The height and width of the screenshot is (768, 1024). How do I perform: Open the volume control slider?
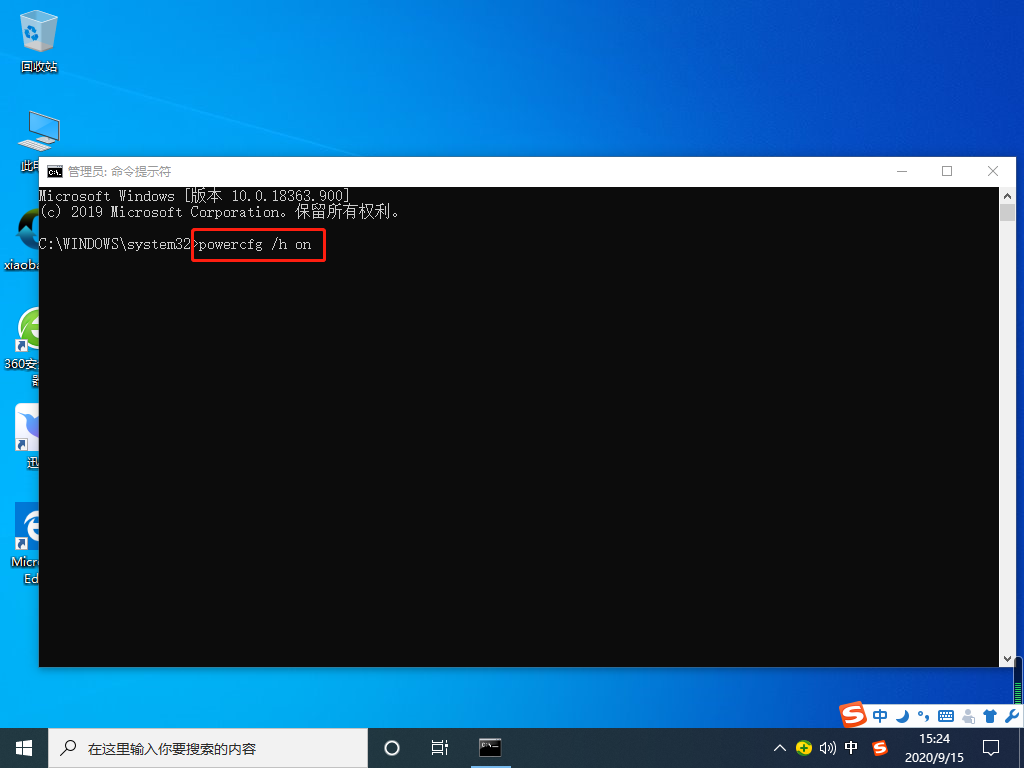[x=826, y=747]
